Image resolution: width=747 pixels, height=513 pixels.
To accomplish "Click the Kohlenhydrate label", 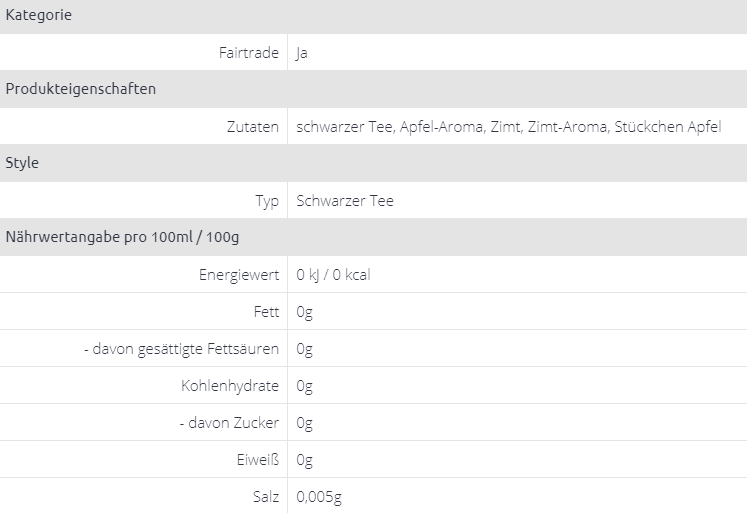I will (x=230, y=386).
